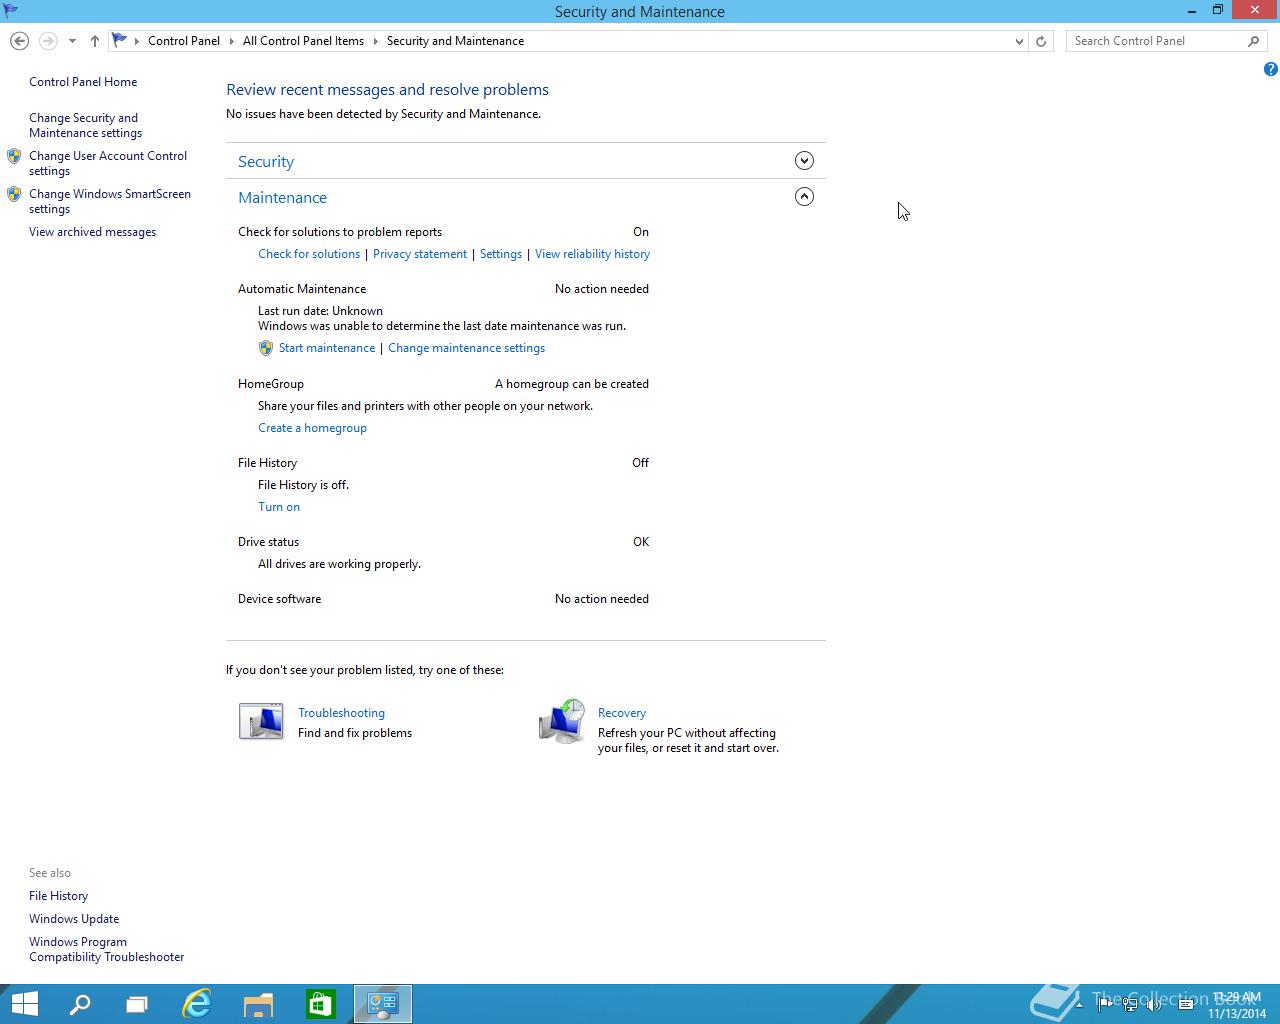1280x1024 pixels.
Task: Refresh the Security and Maintenance page
Action: click(1041, 41)
